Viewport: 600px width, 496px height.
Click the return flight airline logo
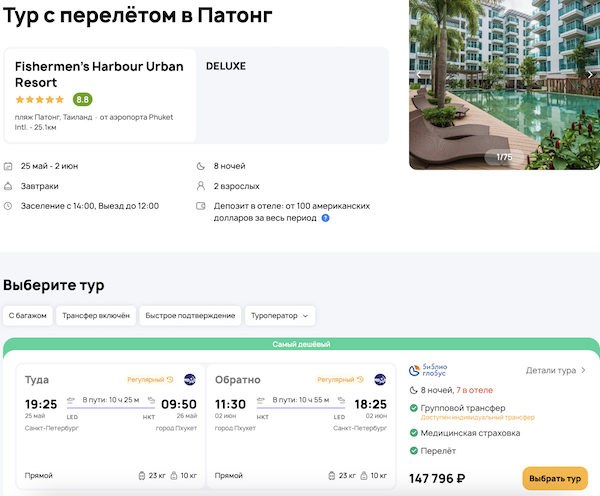coord(380,380)
